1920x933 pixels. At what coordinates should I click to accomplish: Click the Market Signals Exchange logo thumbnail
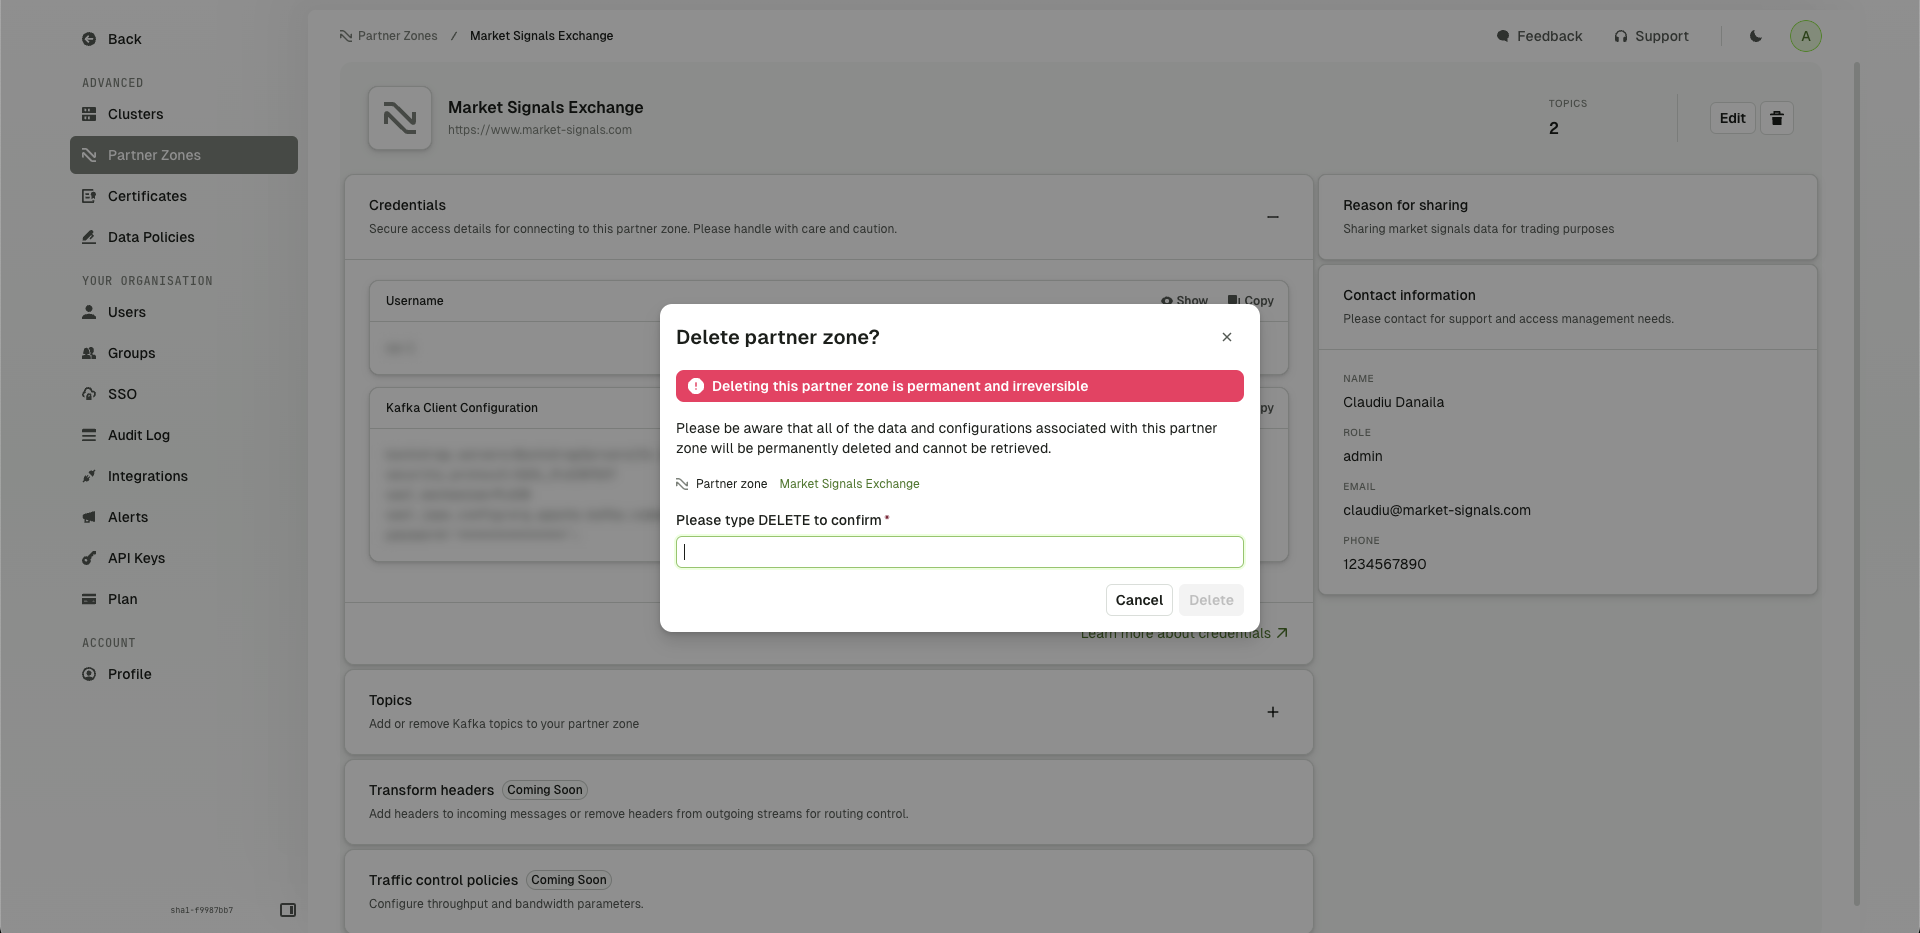400,118
